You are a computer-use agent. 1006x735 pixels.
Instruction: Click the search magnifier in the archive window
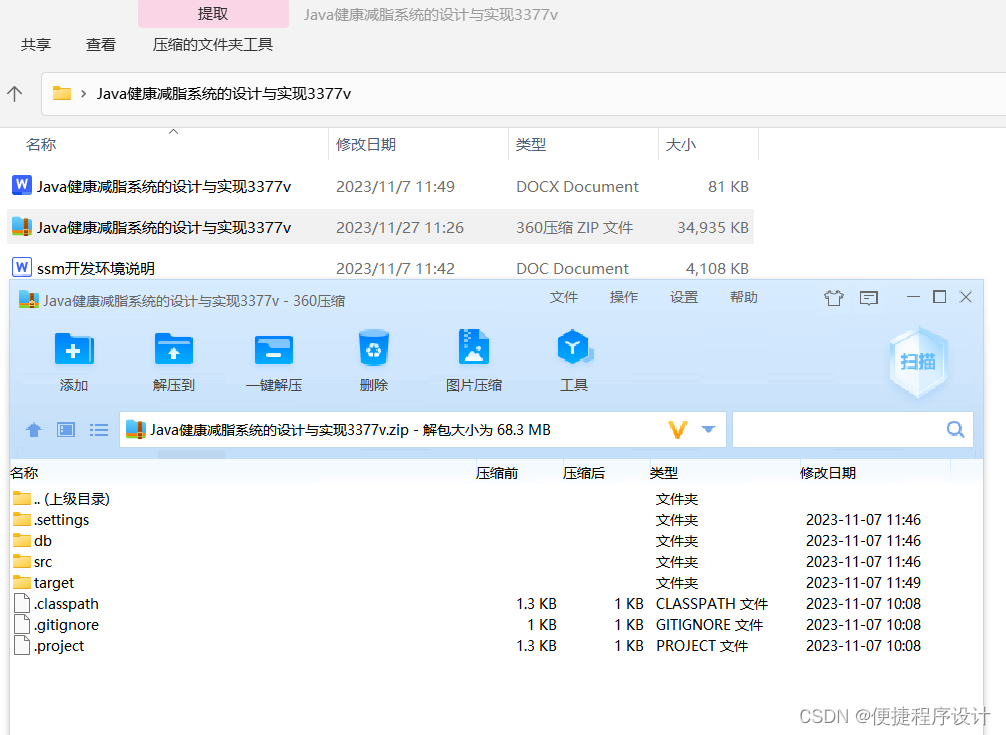(954, 429)
